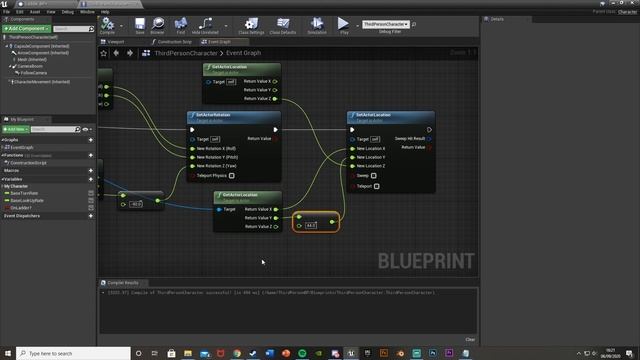Viewport: 640px width, 360px height.
Task: Click the Find icon in toolbar
Action: [x=180, y=23]
